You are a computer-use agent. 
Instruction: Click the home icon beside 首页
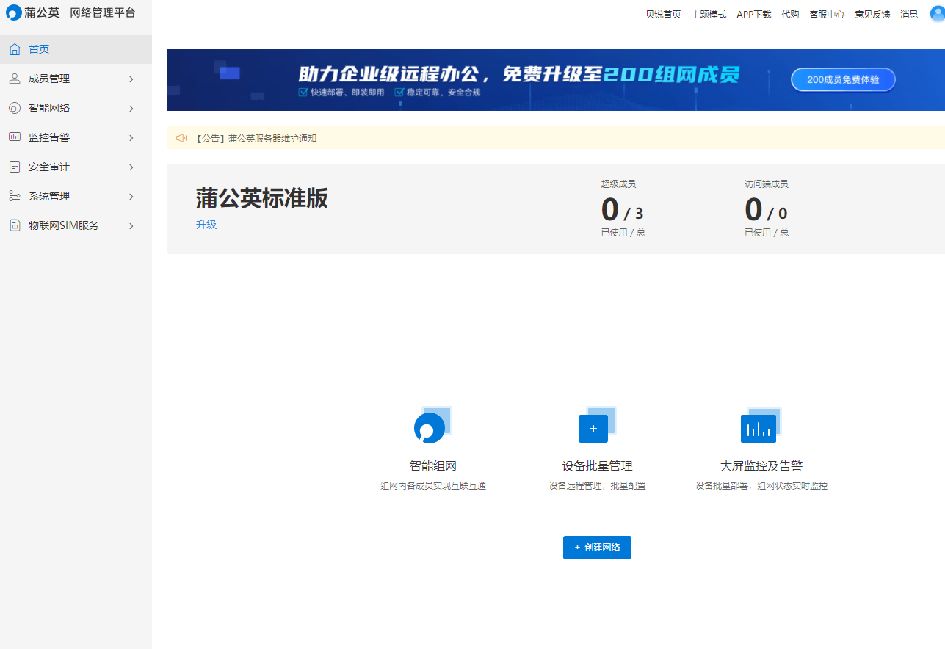tap(15, 49)
